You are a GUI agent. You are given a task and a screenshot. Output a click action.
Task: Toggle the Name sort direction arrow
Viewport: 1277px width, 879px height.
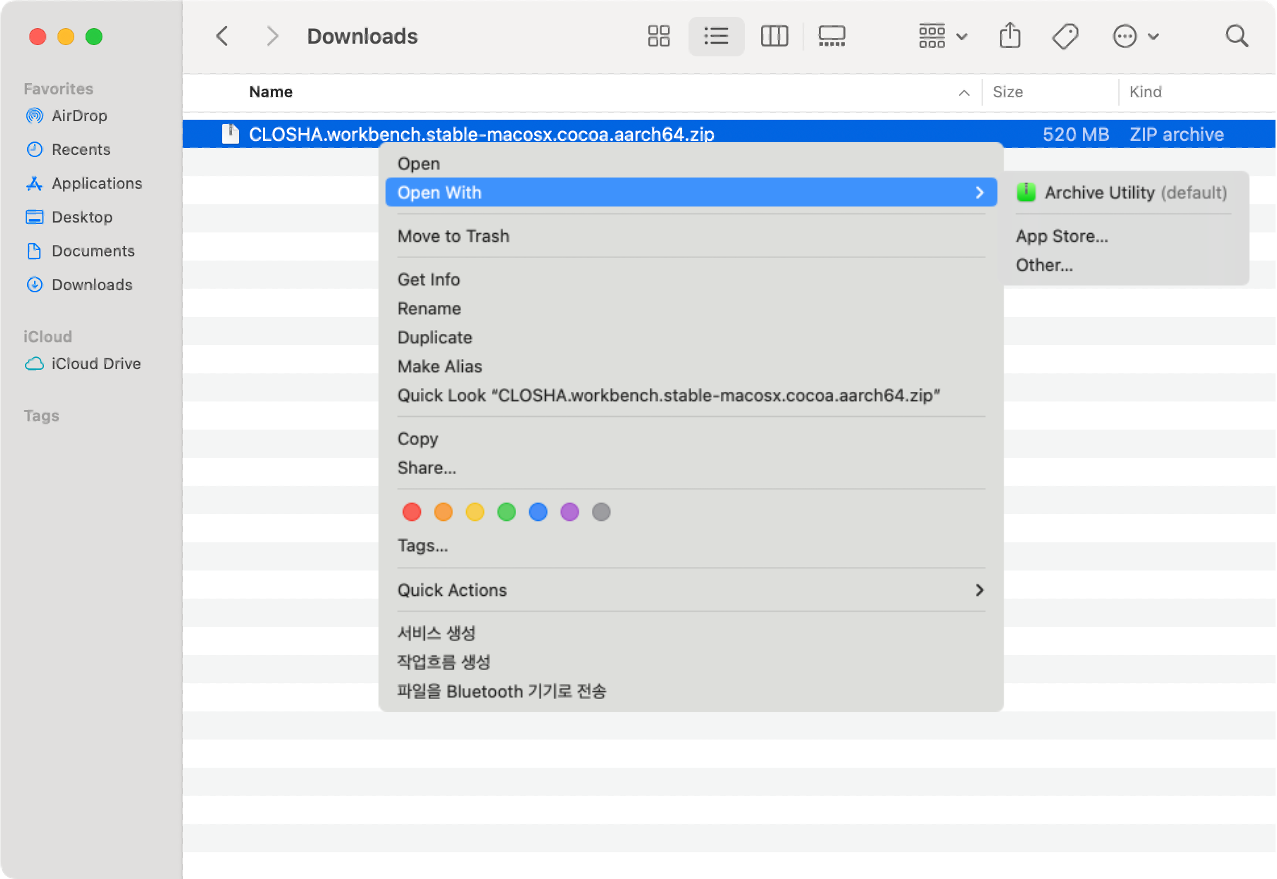coord(964,93)
